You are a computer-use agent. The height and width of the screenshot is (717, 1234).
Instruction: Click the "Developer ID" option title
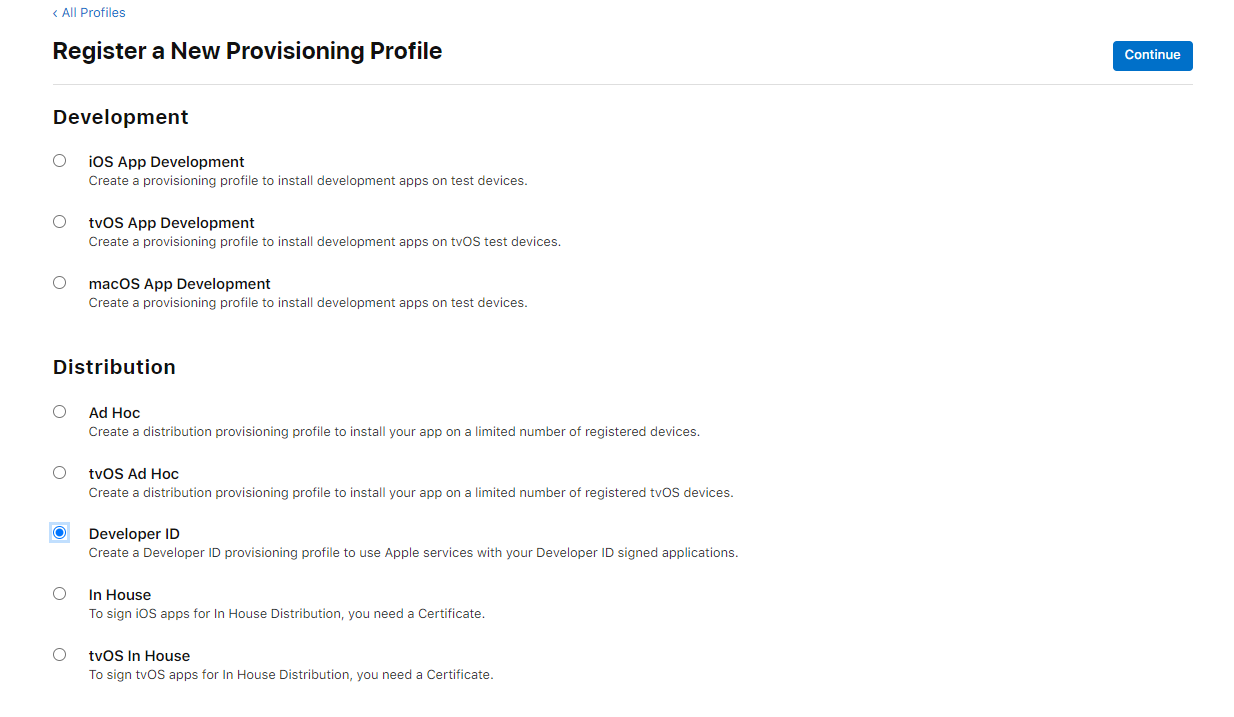[134, 534]
